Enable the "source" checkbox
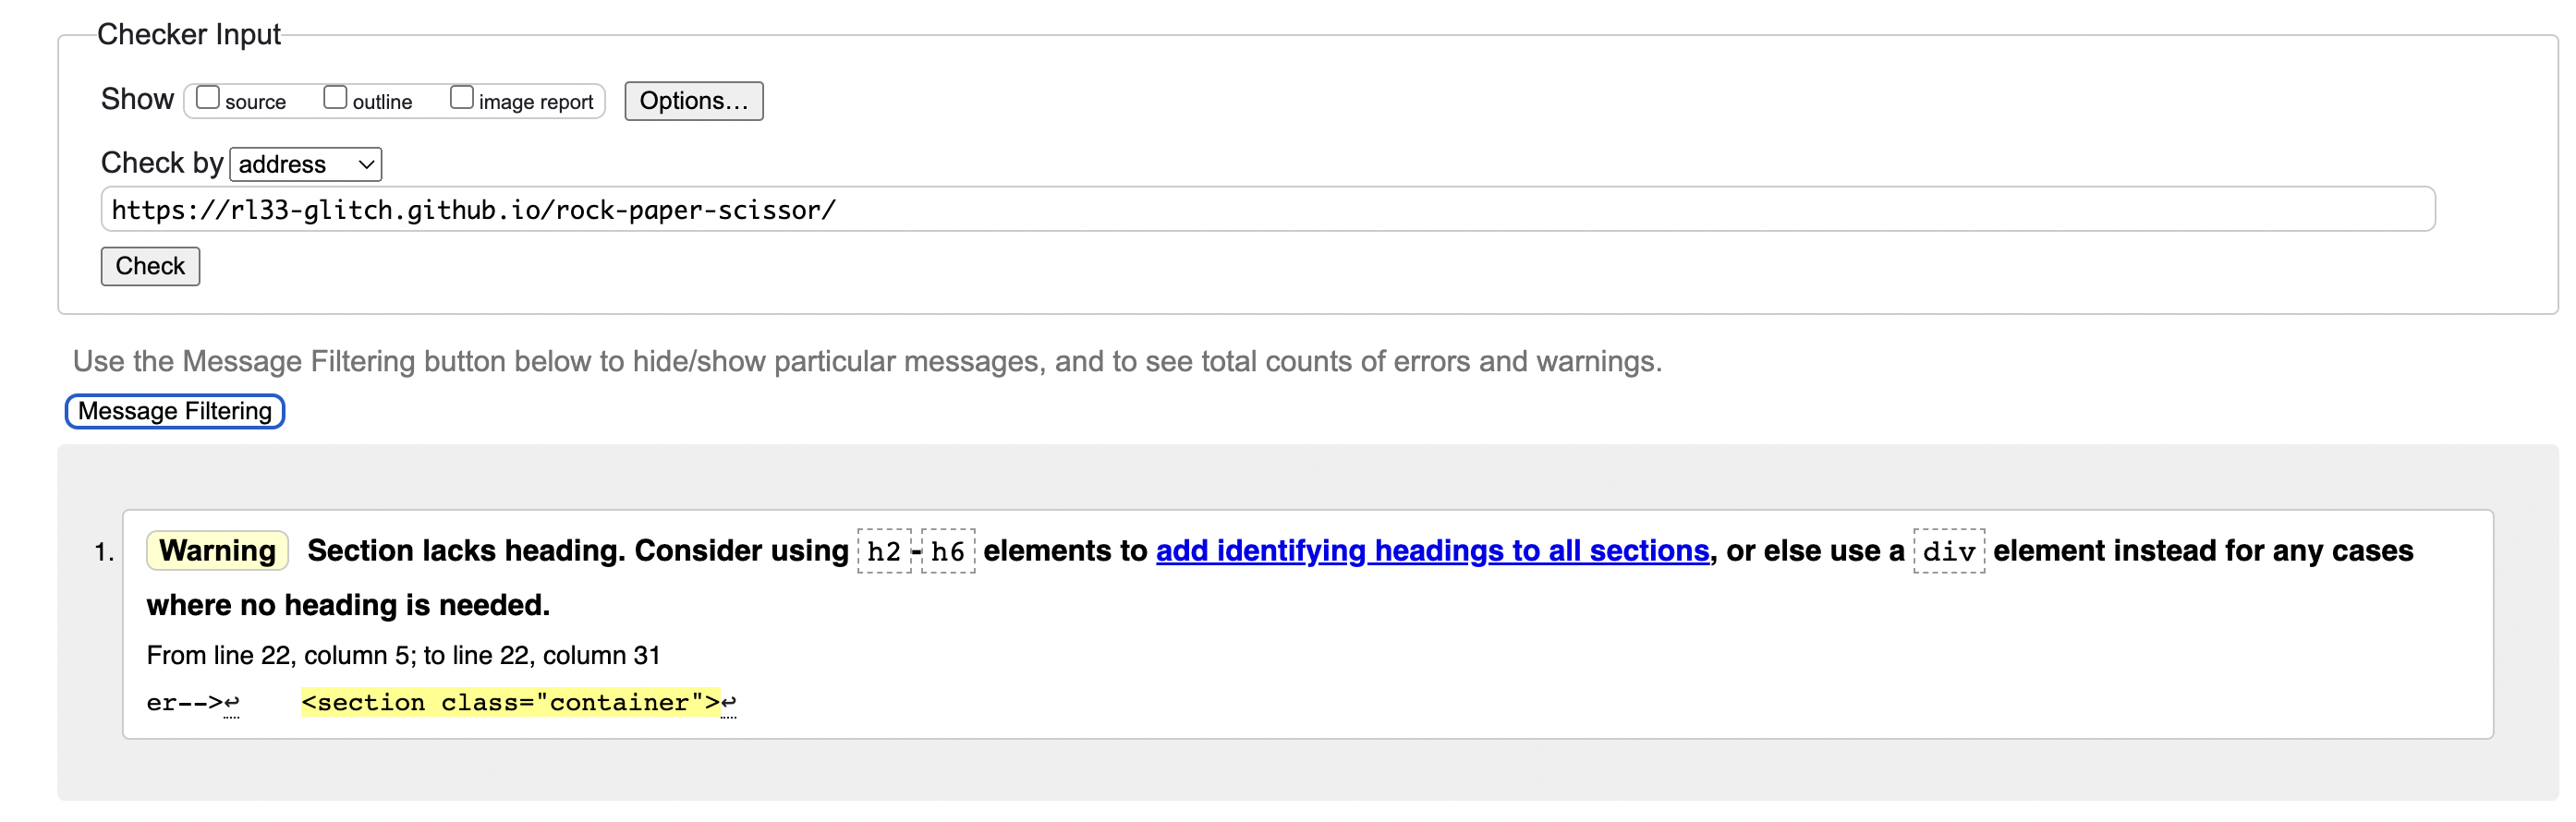Screen dimensions: 2576x822 (208, 96)
